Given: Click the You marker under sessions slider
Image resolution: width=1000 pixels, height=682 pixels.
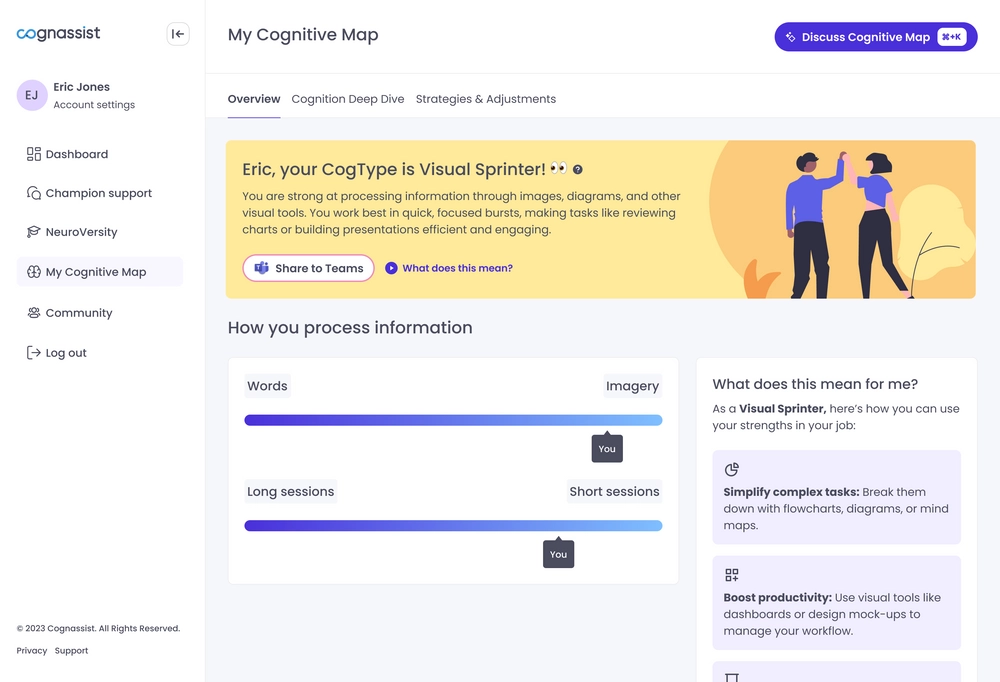Looking at the screenshot, I should click(559, 554).
